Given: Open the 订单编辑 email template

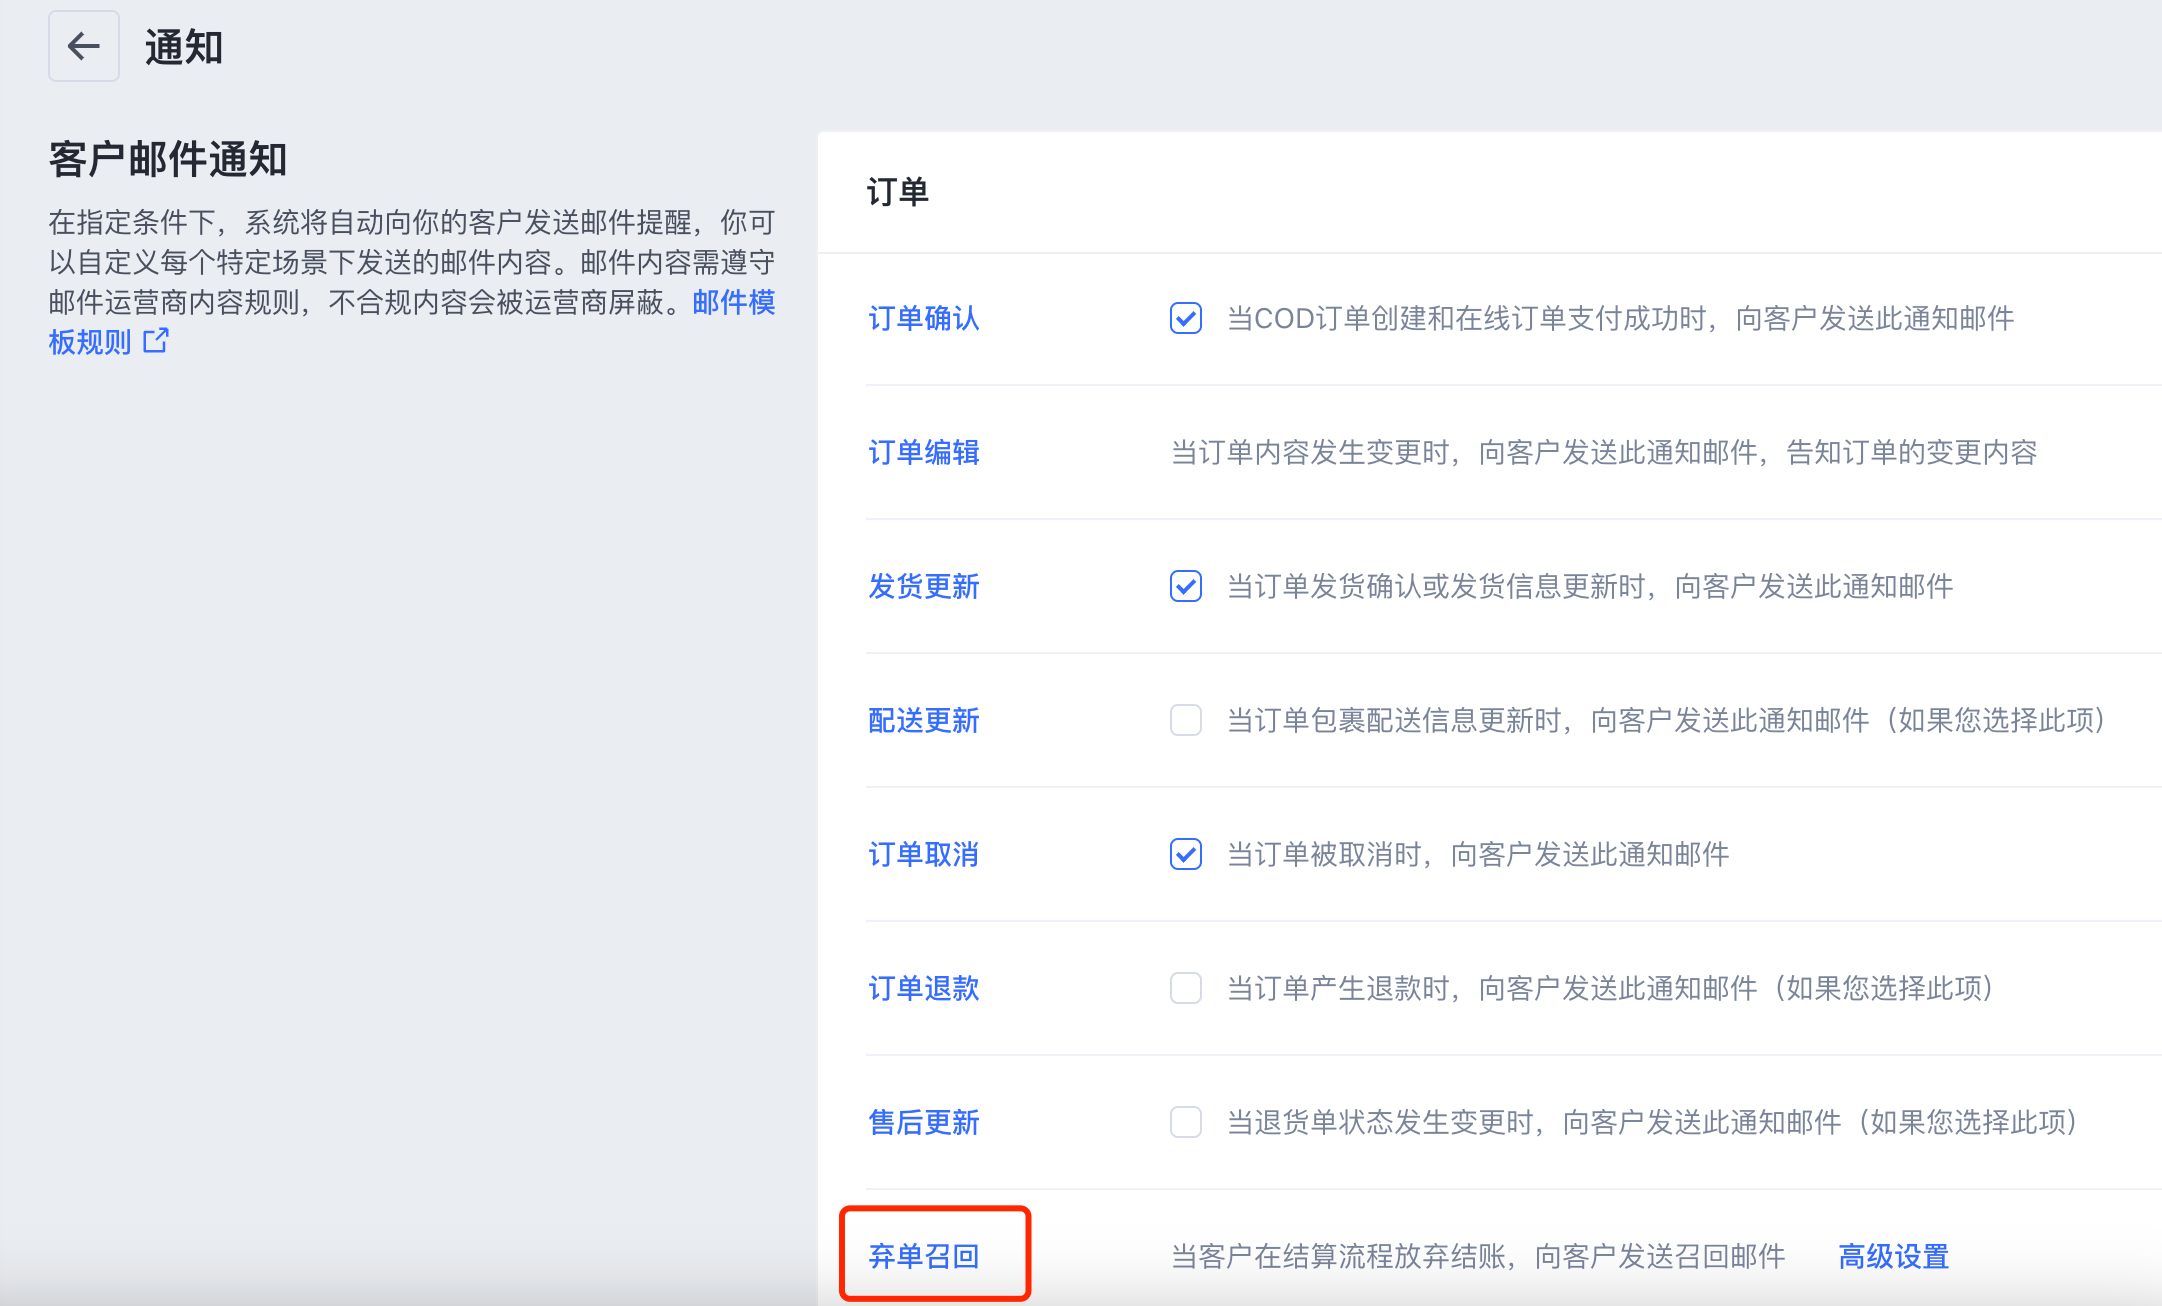Looking at the screenshot, I should pos(923,452).
